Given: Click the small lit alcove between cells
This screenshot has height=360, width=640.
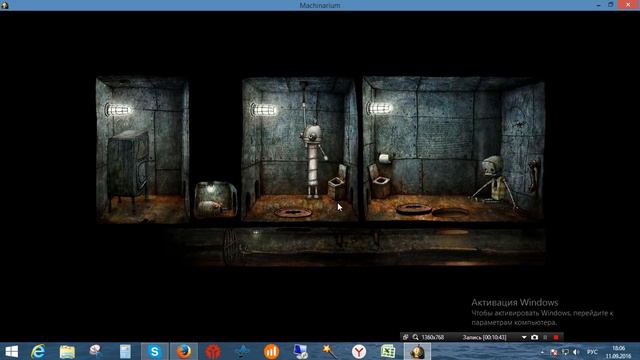Looking at the screenshot, I should (215, 199).
